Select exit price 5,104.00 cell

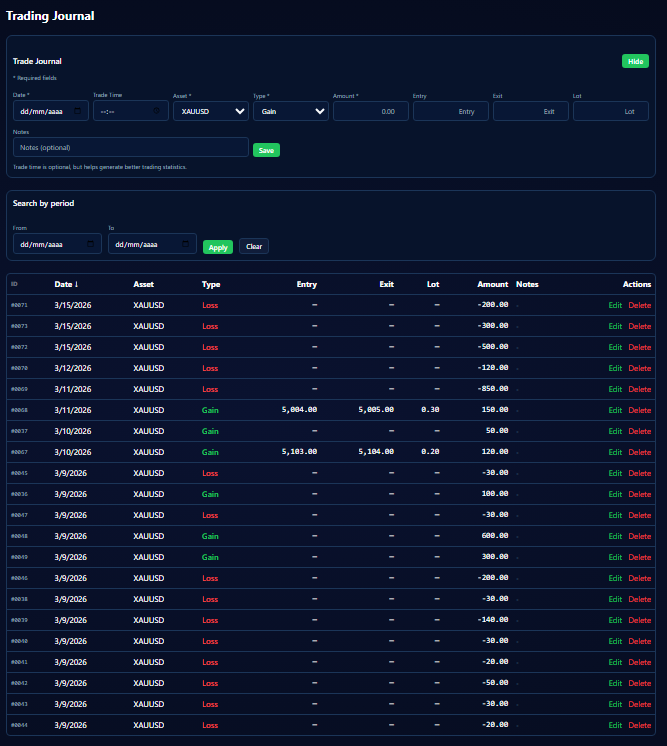pyautogui.click(x=376, y=451)
